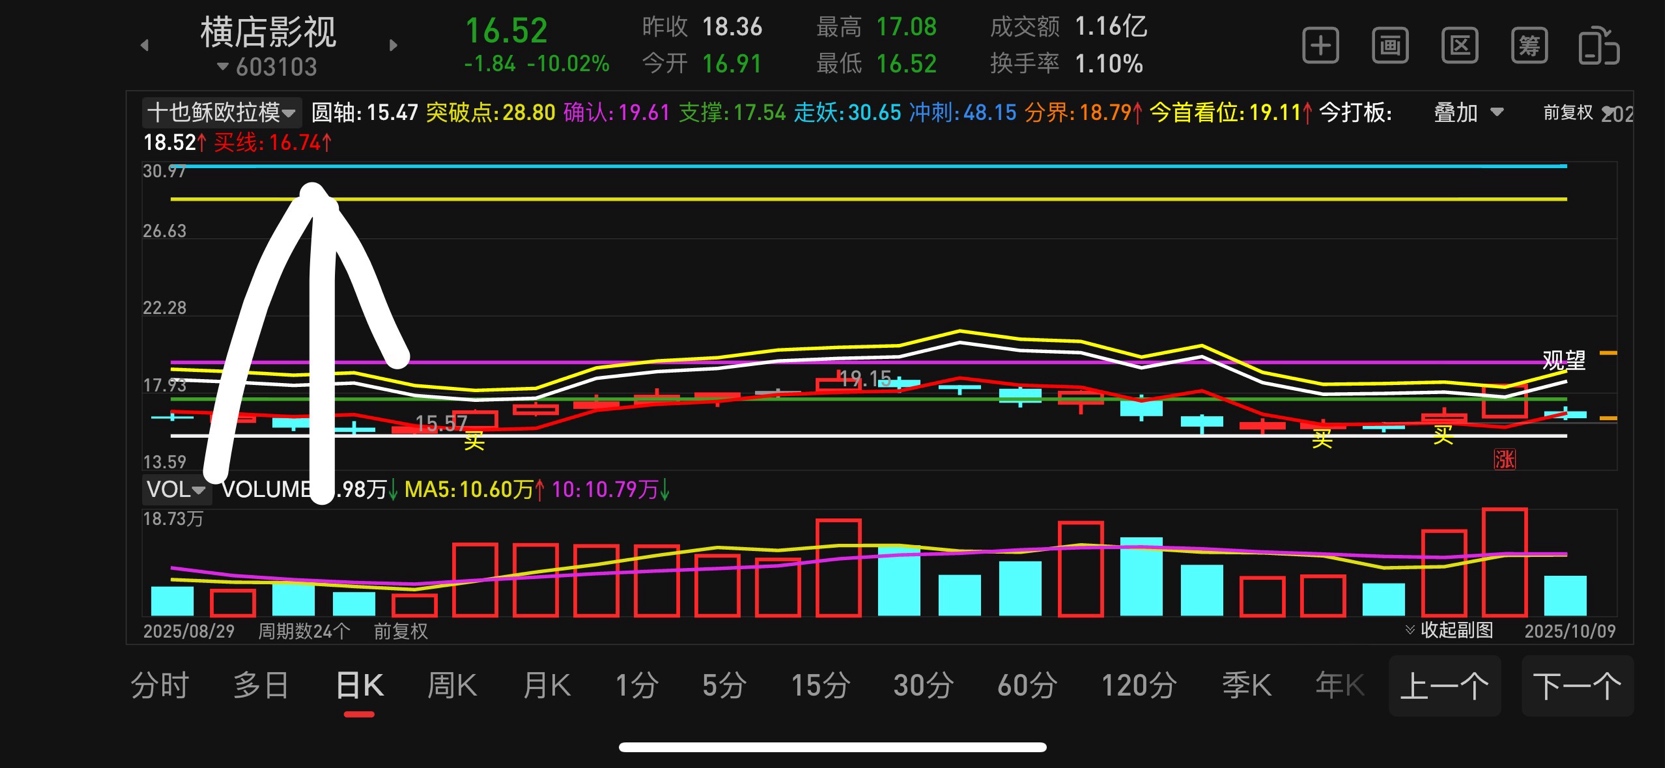This screenshot has height=769, width=1665.
Task: Tap end date 2025/10/09
Action: coord(1570,631)
